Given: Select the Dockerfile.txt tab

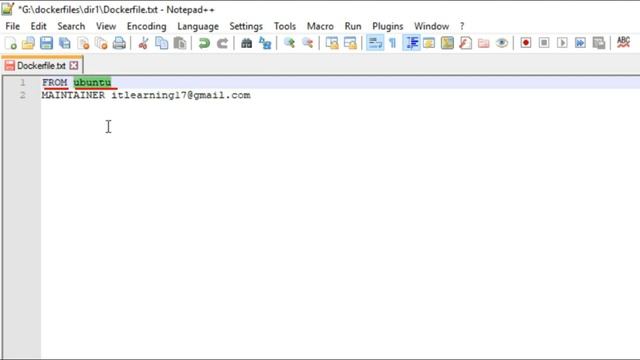Looking at the screenshot, I should click(41, 65).
